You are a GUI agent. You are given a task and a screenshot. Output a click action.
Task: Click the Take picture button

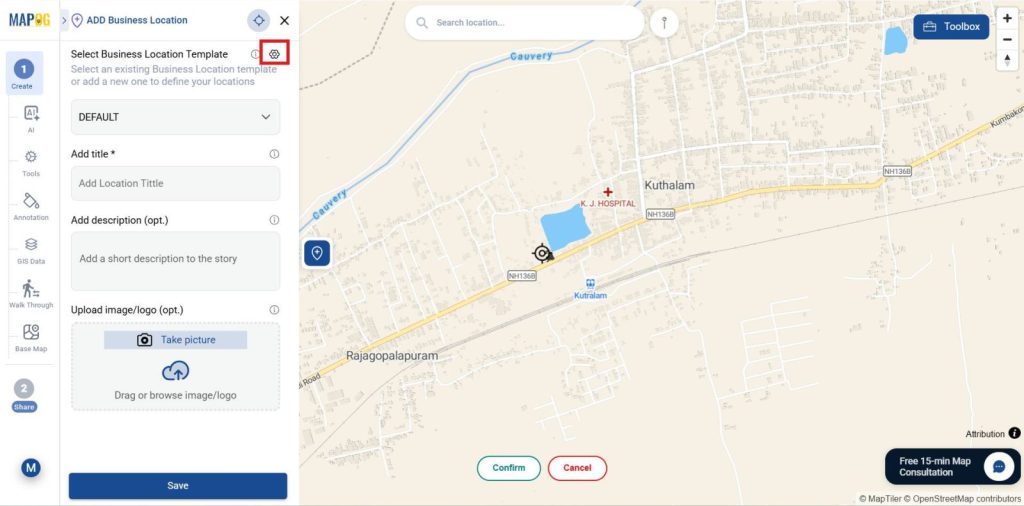[x=176, y=340]
